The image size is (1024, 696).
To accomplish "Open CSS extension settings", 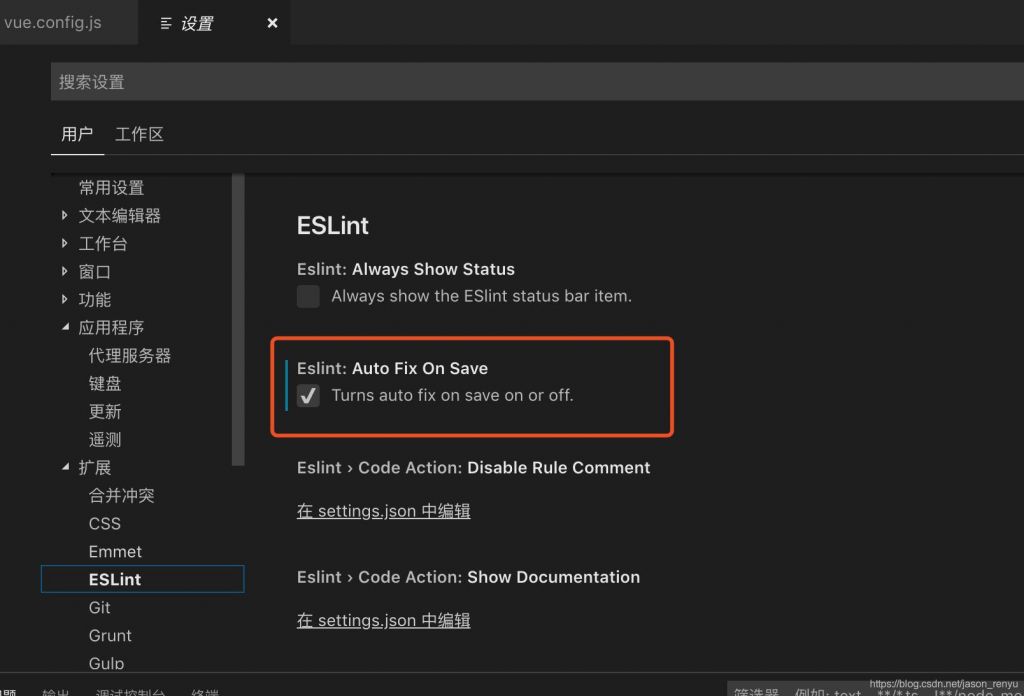I will point(104,524).
